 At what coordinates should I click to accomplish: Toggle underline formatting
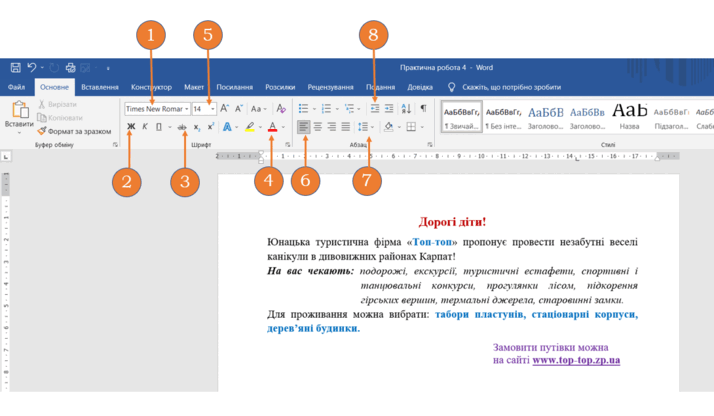coord(158,127)
